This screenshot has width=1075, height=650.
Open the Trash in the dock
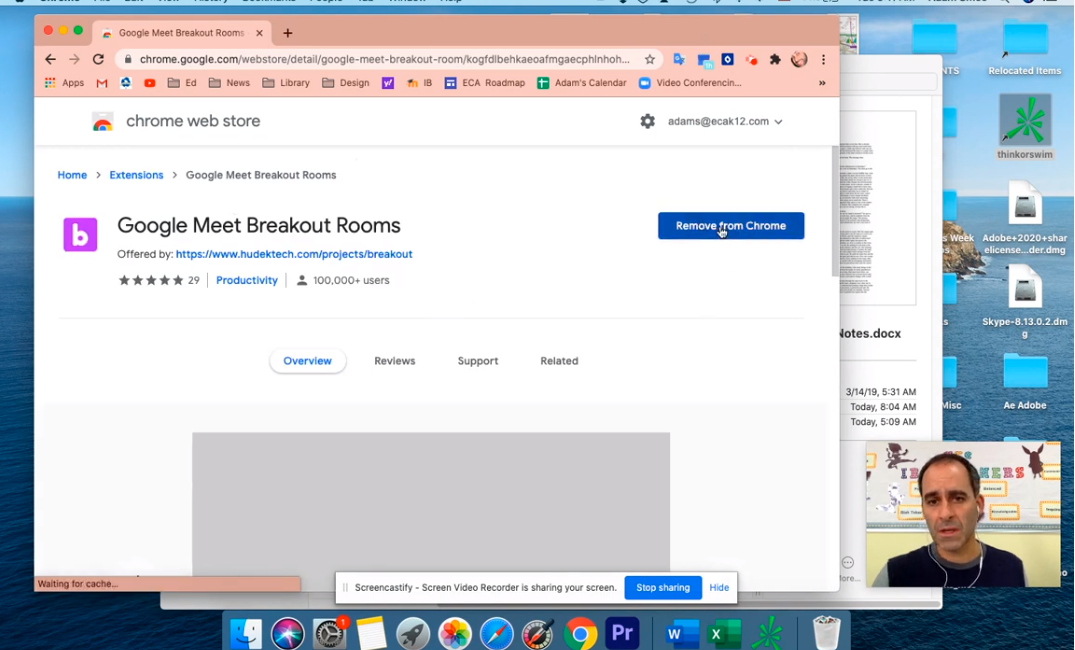click(826, 633)
